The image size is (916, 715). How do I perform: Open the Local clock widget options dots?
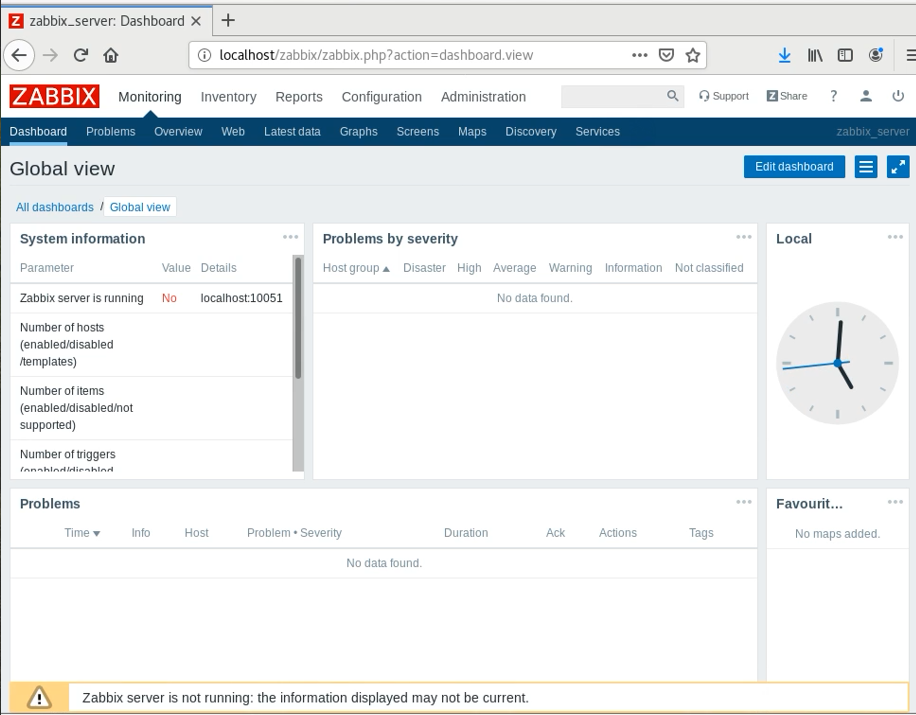tap(895, 237)
